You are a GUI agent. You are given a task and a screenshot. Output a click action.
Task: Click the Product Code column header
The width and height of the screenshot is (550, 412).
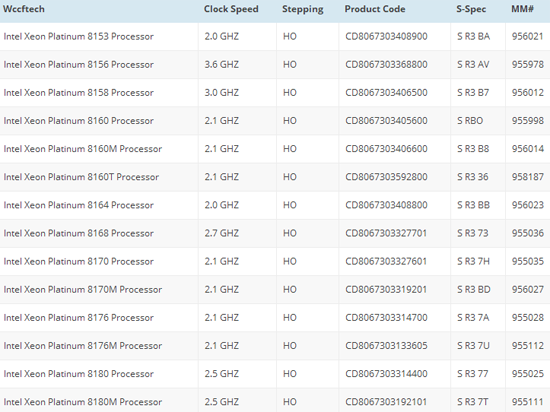[375, 9]
